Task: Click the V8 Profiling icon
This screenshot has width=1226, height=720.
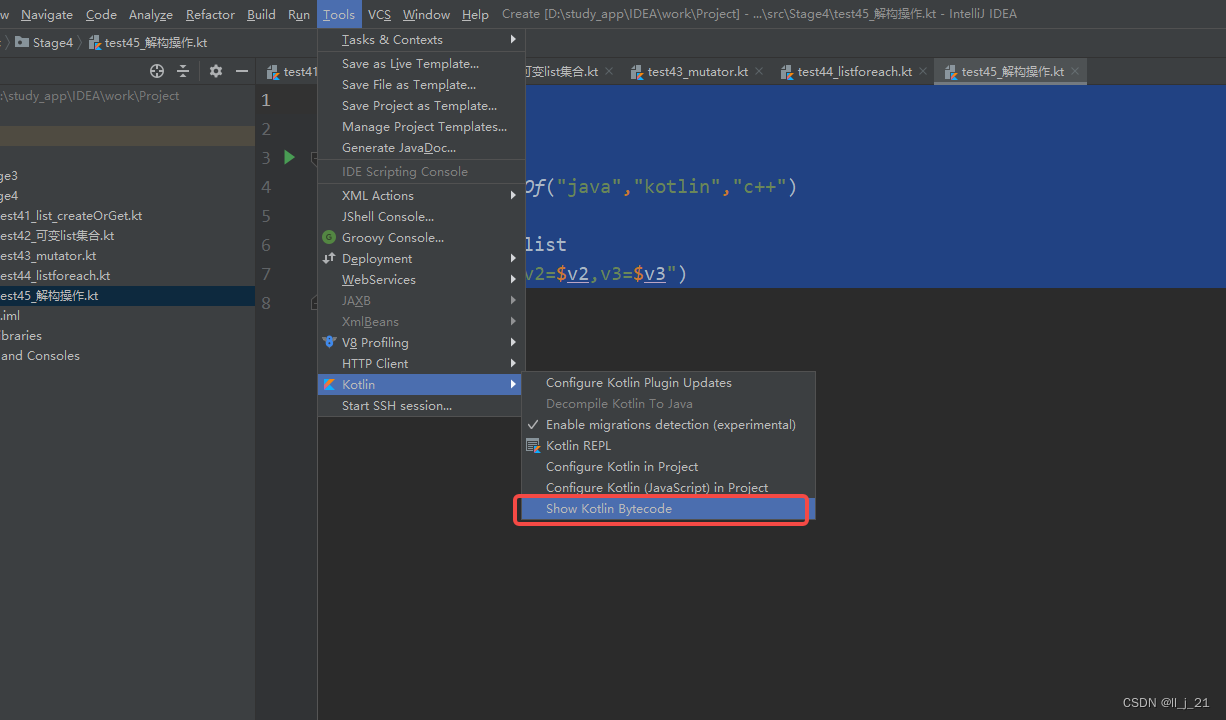Action: coord(329,342)
